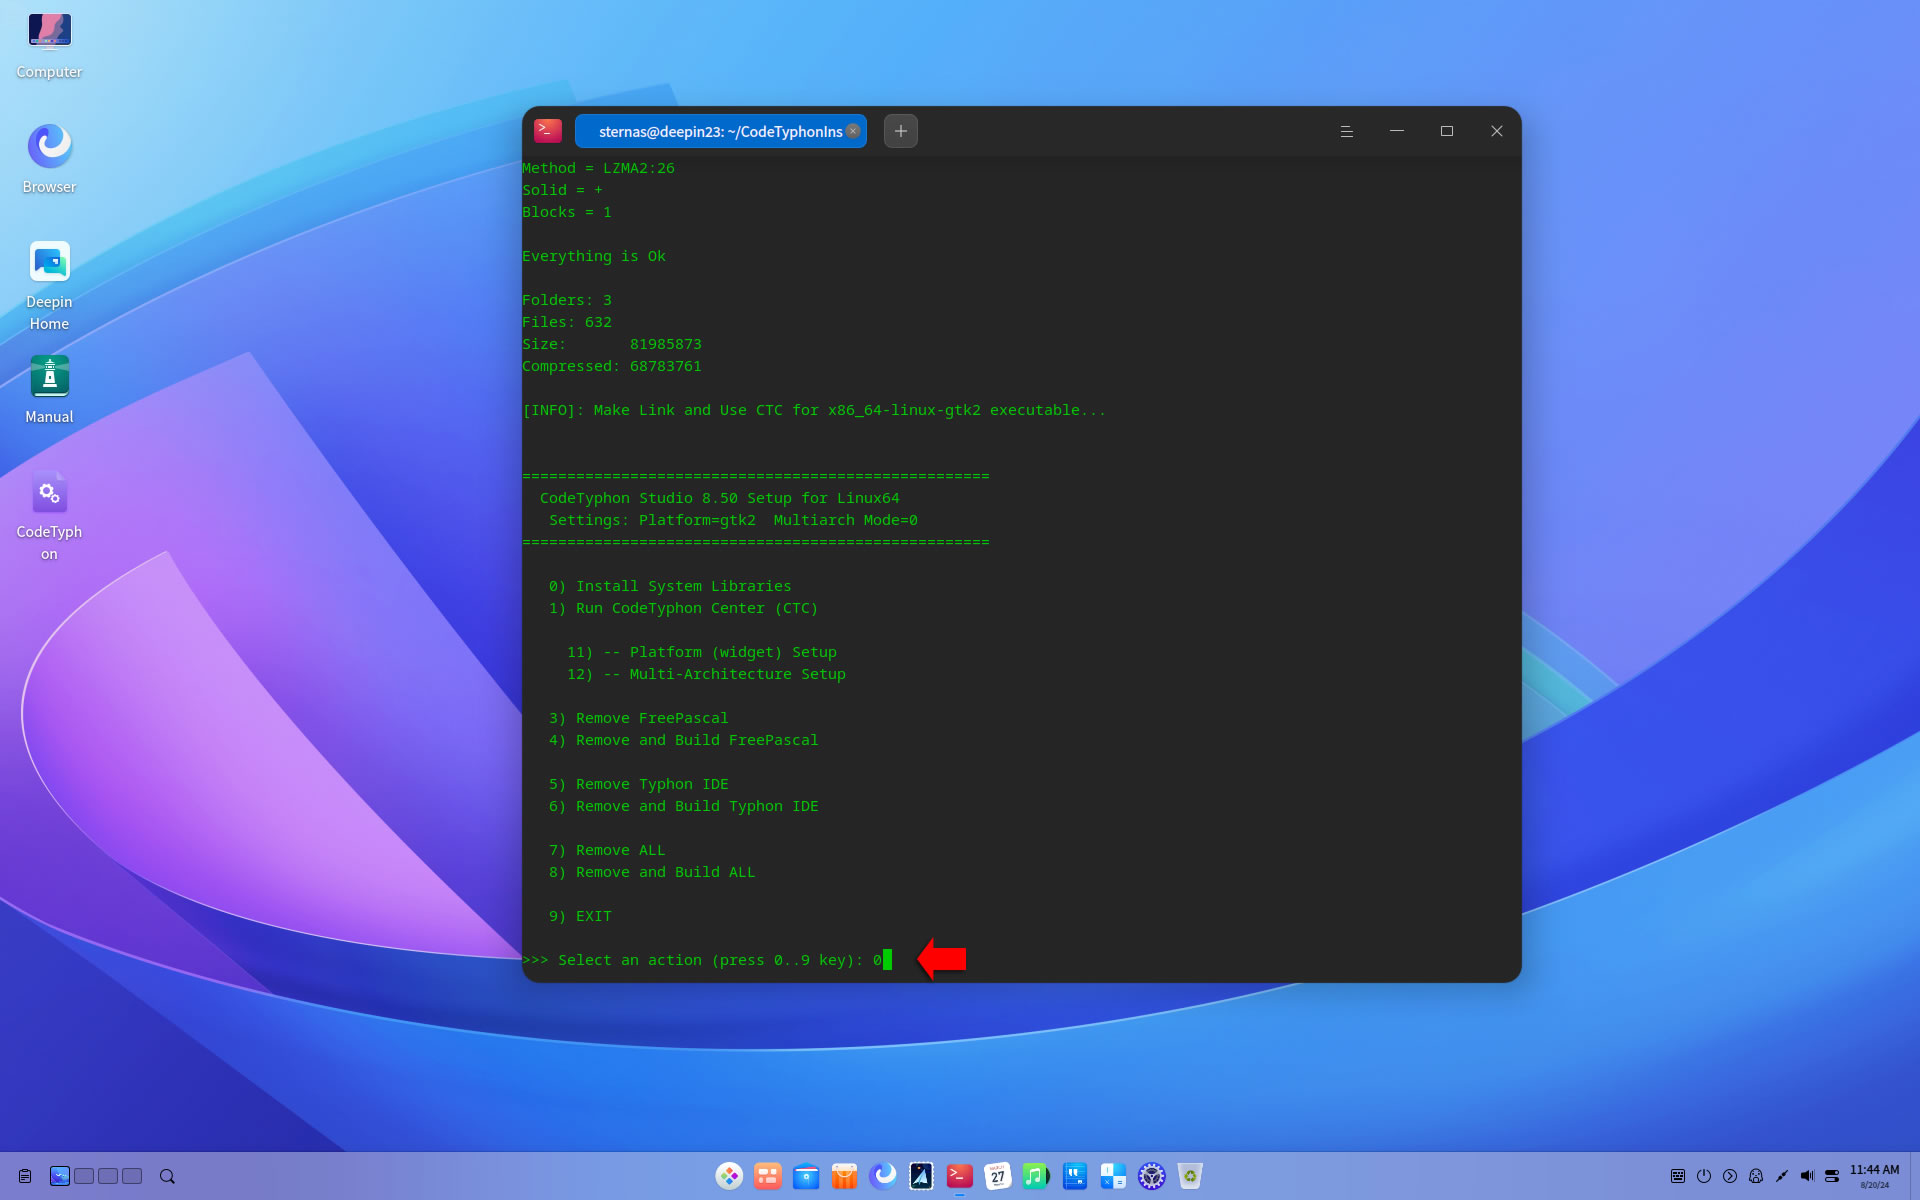The height and width of the screenshot is (1200, 1920).
Task: Click the volume icon in system tray
Action: click(1807, 1176)
